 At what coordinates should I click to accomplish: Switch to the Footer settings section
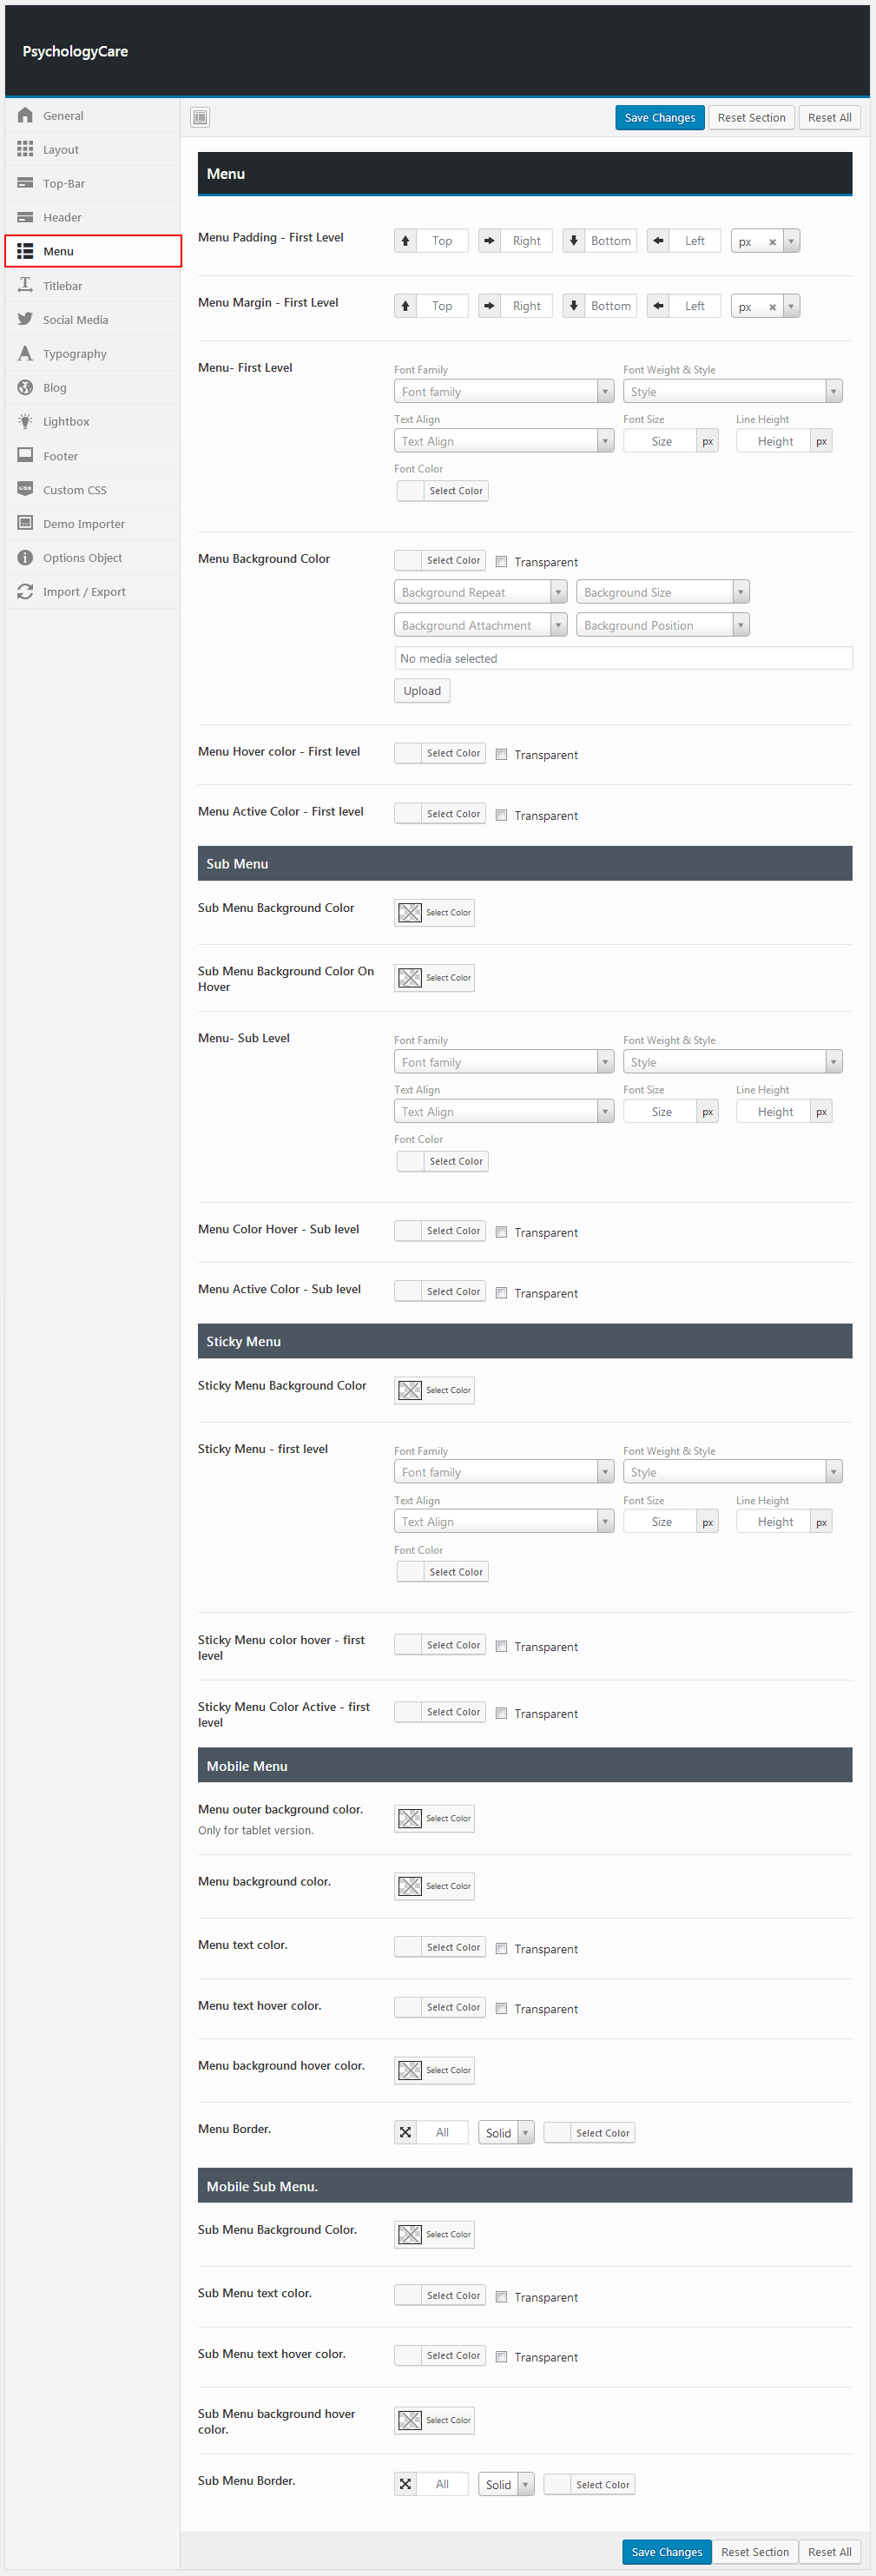60,456
